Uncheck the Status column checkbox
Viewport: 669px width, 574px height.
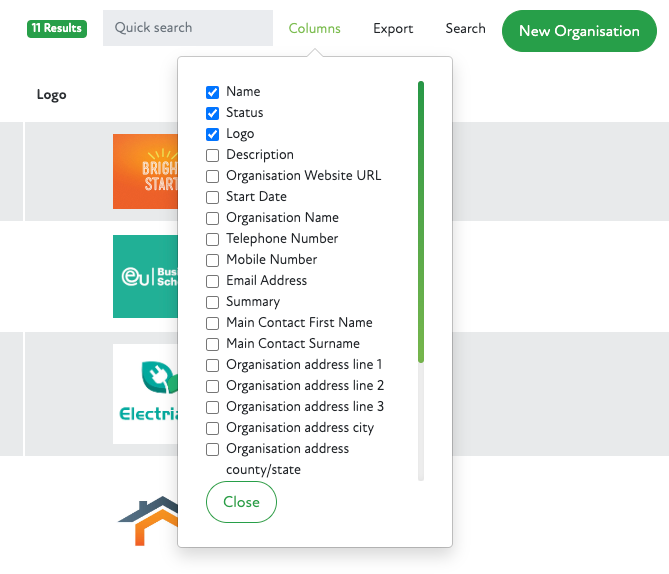(x=213, y=113)
